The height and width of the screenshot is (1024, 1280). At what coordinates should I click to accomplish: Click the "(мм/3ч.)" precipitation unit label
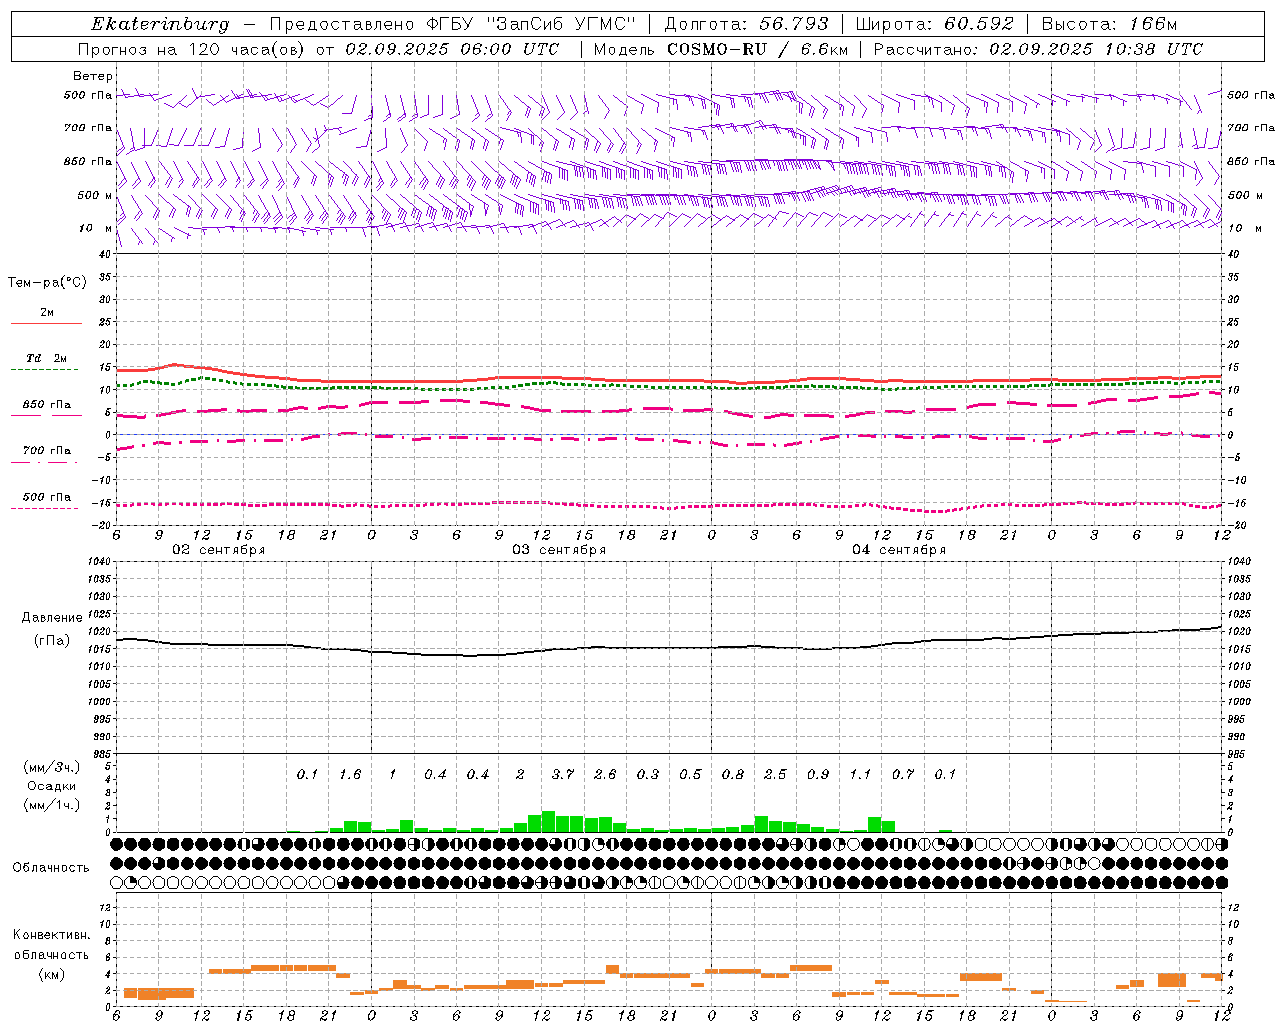51,767
